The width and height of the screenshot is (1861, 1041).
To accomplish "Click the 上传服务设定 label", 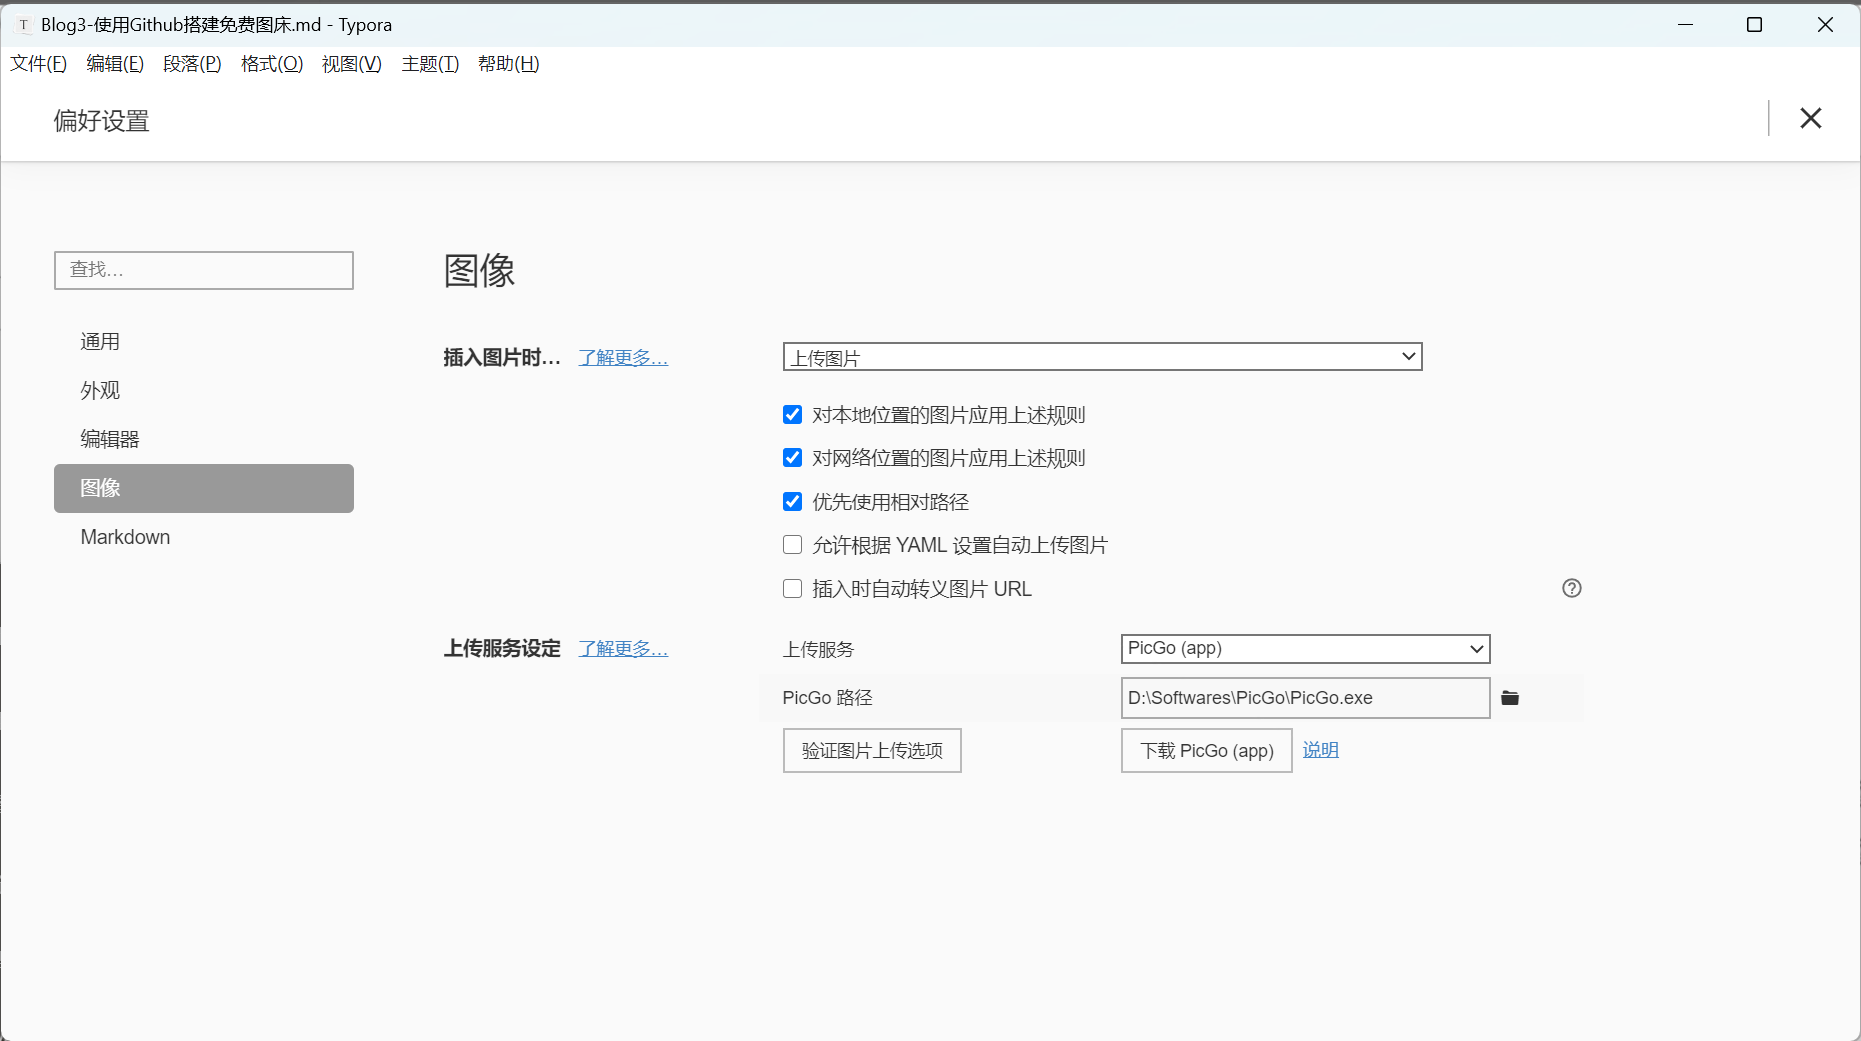I will pyautogui.click(x=502, y=648).
